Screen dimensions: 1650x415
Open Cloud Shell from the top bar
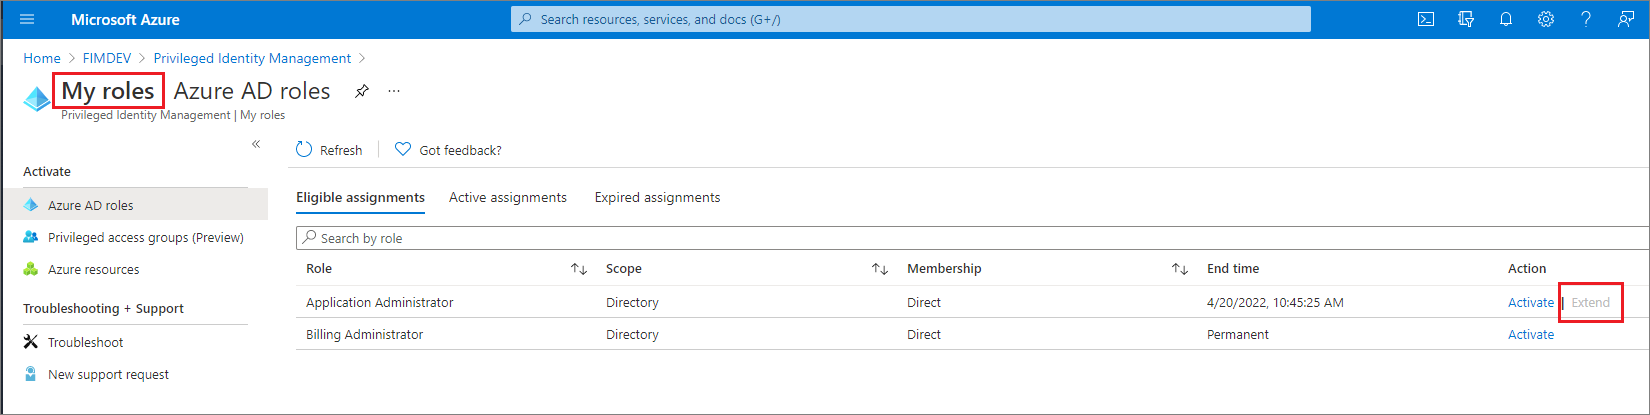[1426, 19]
